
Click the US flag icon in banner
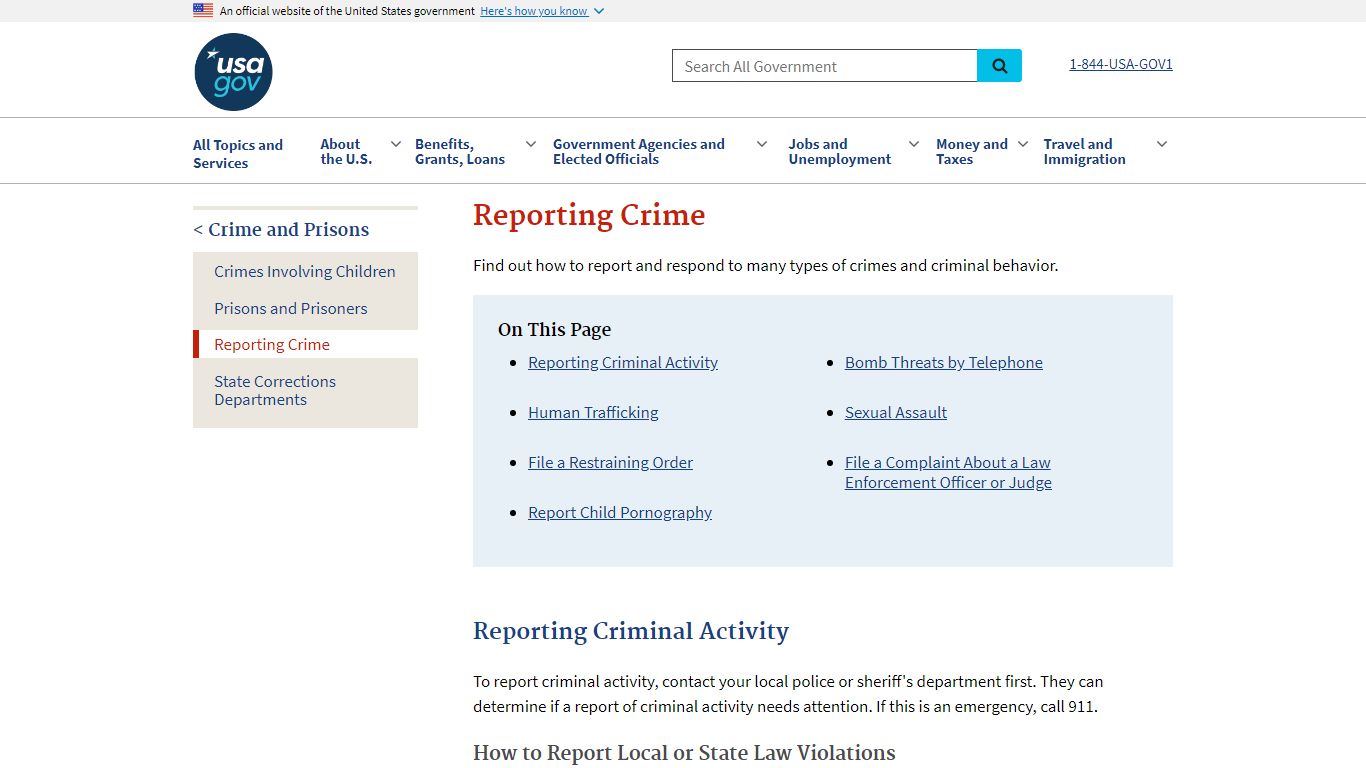click(x=203, y=10)
